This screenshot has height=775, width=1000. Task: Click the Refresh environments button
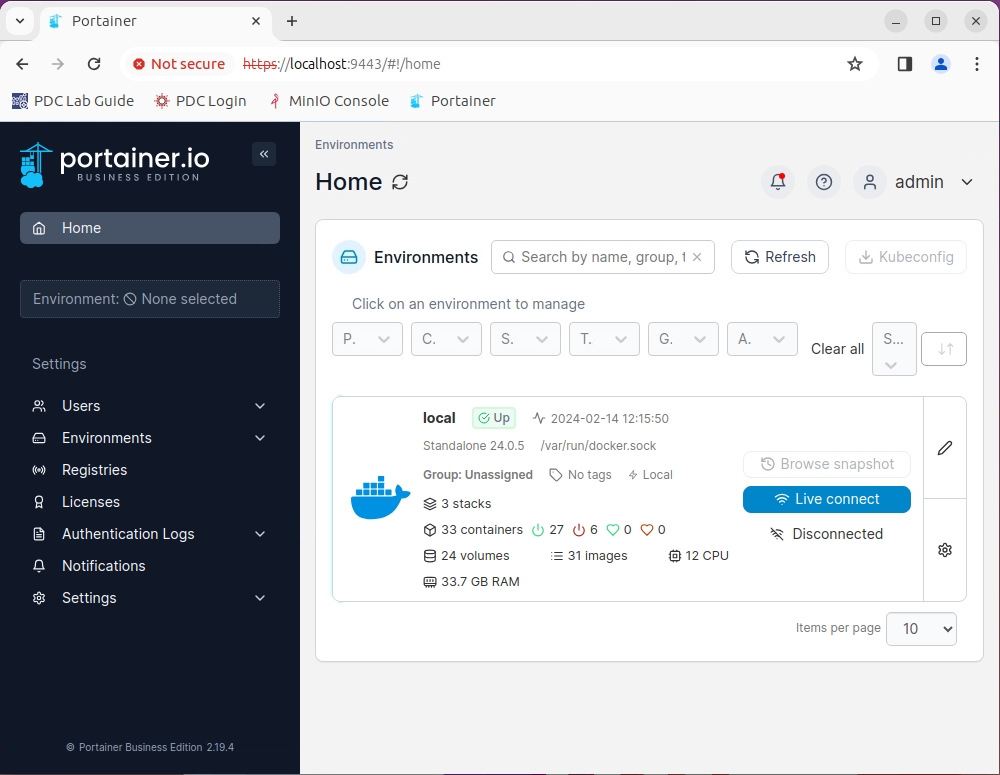(780, 257)
